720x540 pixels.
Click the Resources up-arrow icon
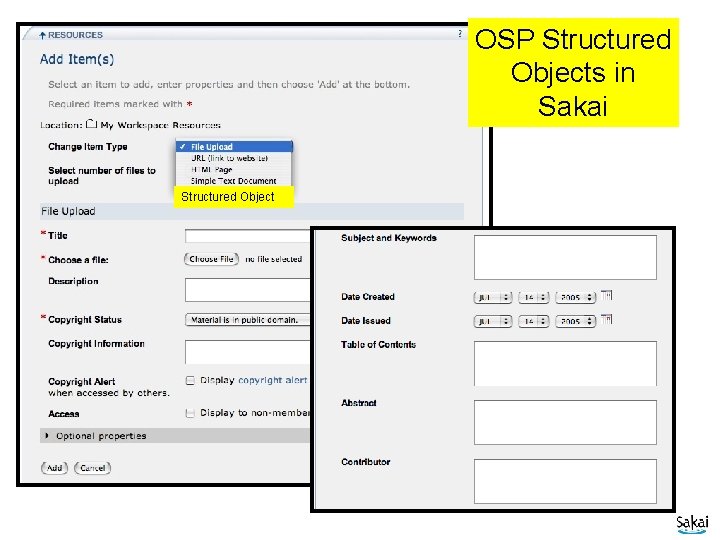tap(42, 35)
